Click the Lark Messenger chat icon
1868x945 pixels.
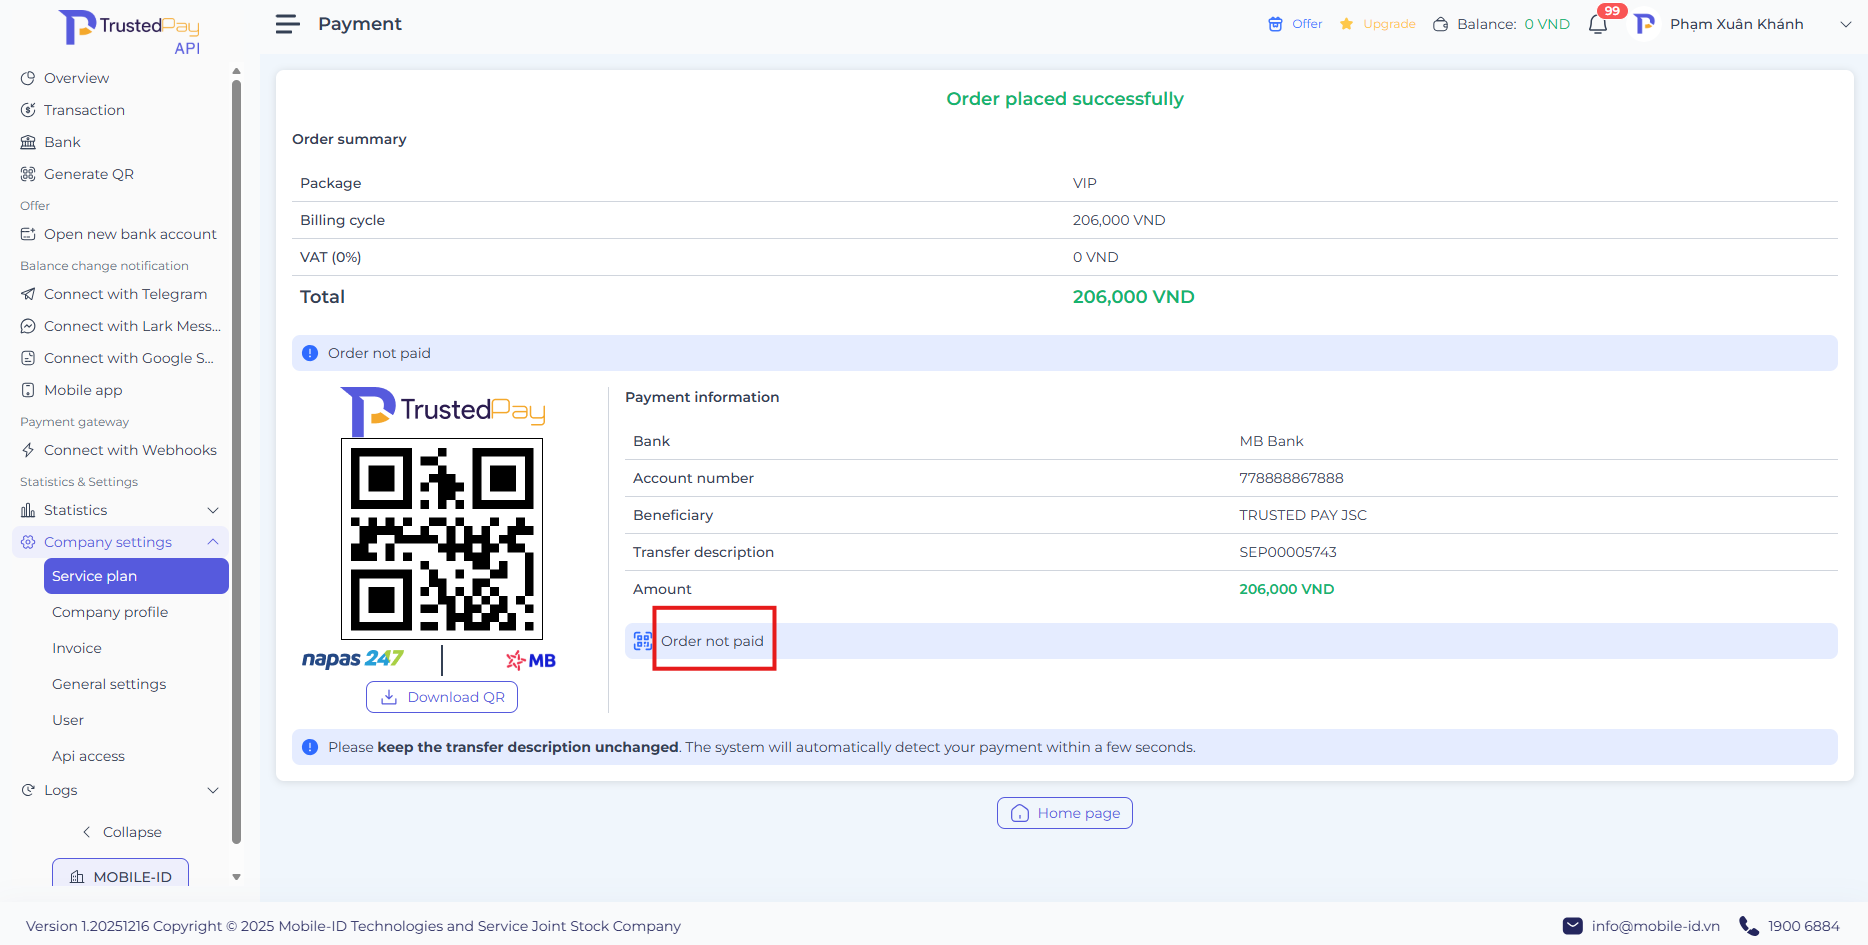(x=28, y=326)
